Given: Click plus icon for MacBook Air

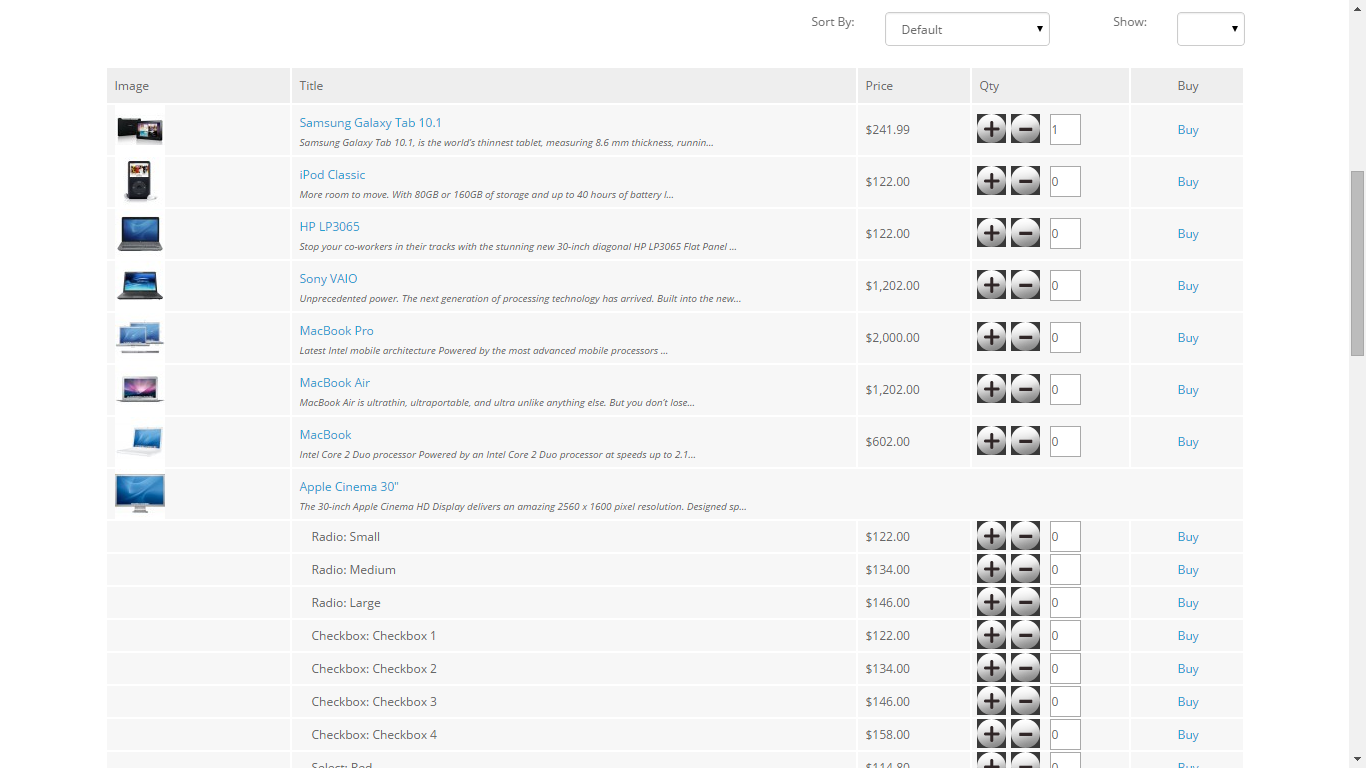Looking at the screenshot, I should coord(991,389).
